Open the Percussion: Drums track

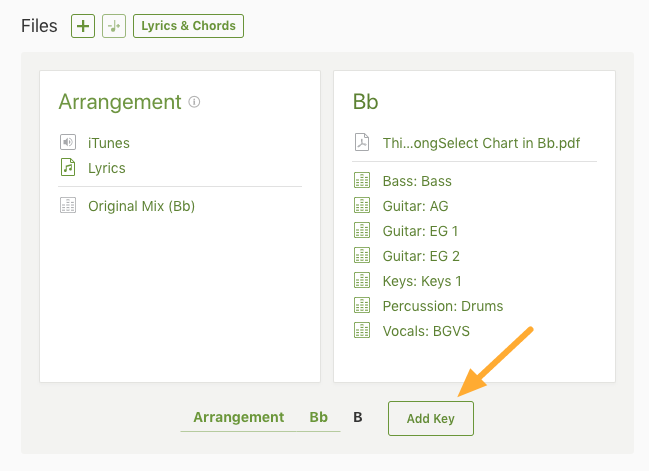[x=443, y=306]
